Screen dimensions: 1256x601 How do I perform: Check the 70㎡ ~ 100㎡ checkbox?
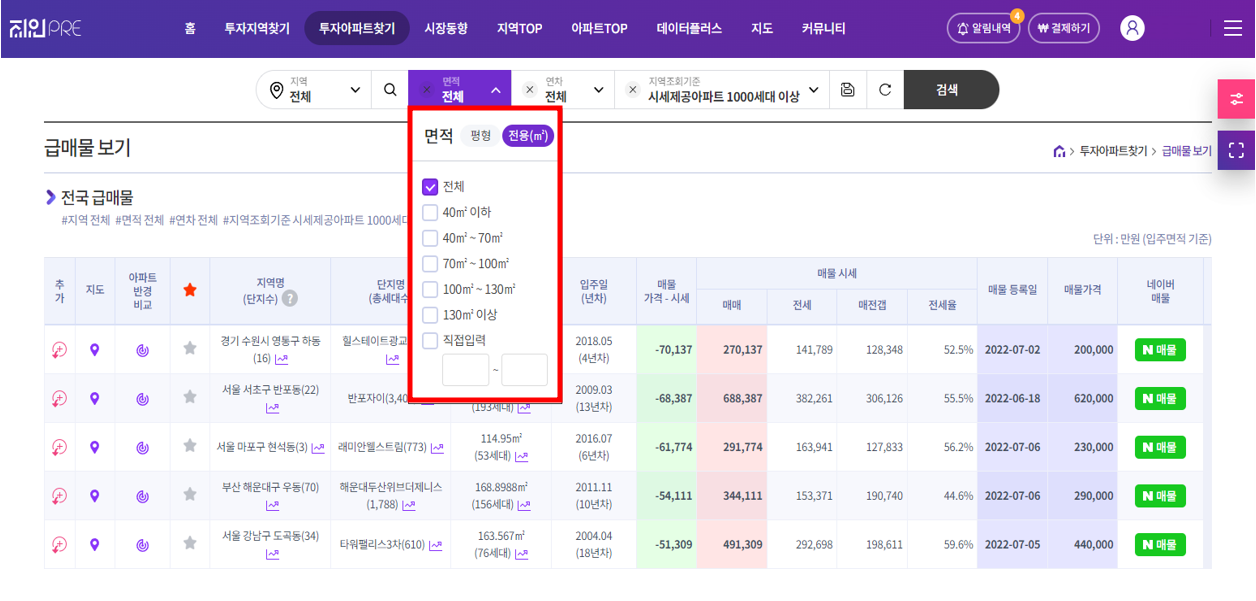point(430,264)
